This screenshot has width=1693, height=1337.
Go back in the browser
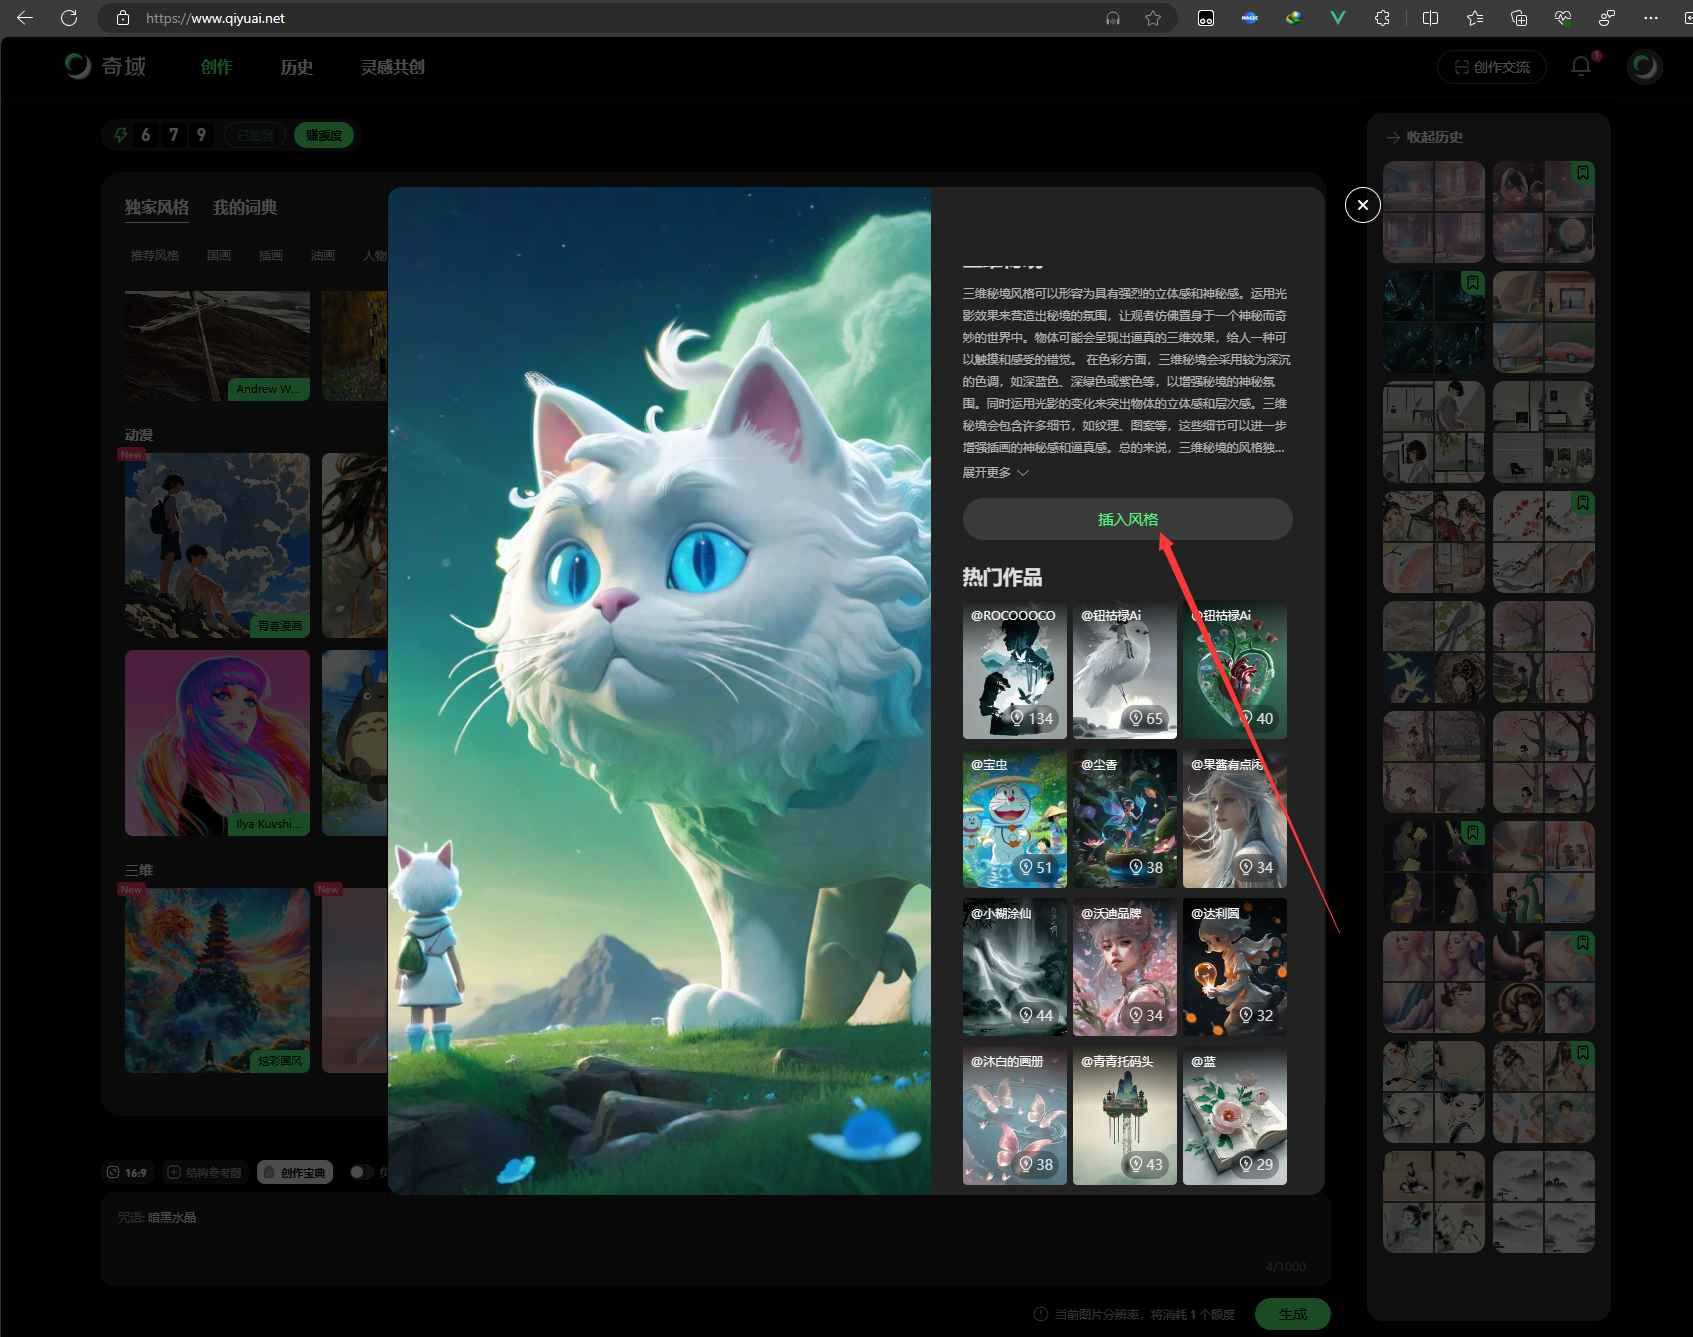(25, 18)
